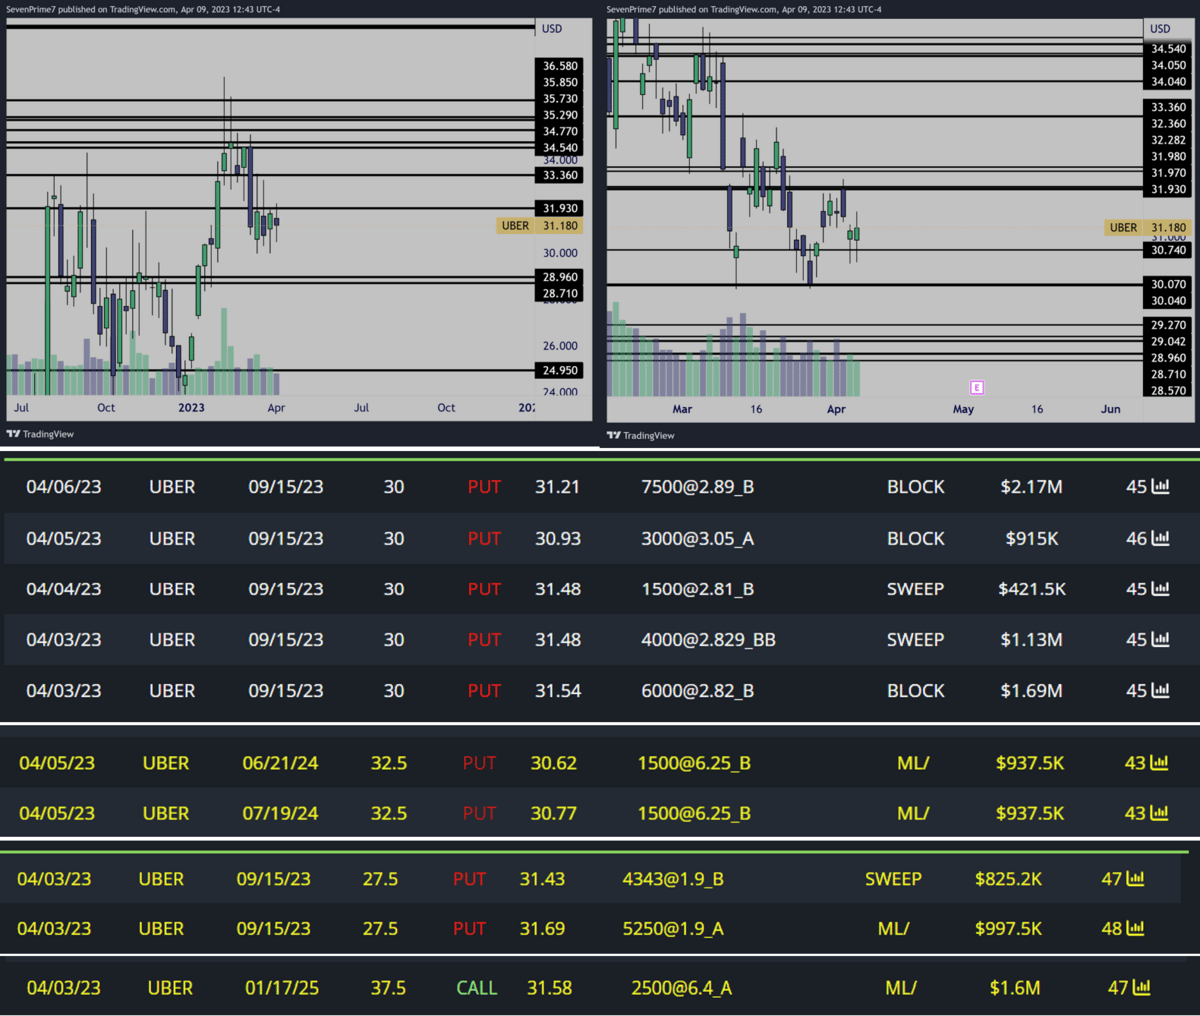The image size is (1200, 1016).
Task: Open chart icon for the $1.6M call row
Action: (1141, 988)
